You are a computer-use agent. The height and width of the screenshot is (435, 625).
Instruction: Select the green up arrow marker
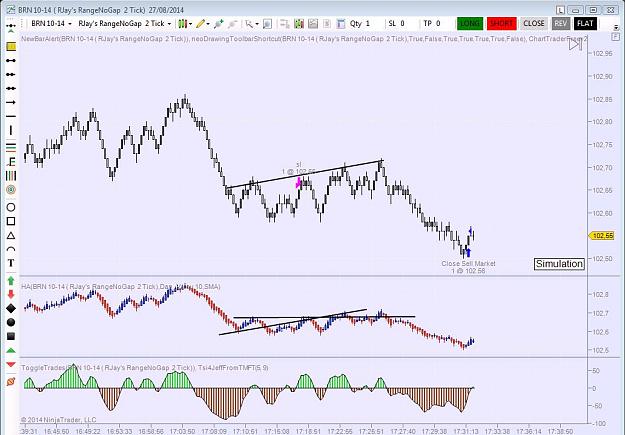click(11, 281)
